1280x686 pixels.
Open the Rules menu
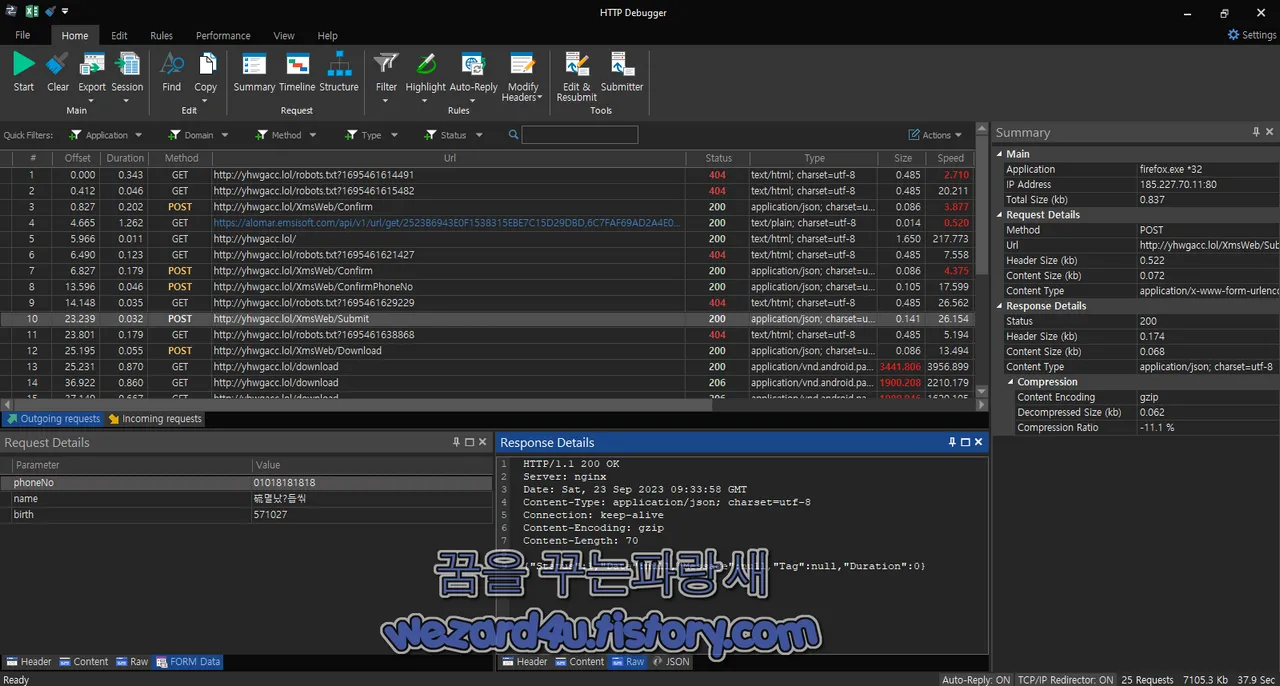pos(161,35)
